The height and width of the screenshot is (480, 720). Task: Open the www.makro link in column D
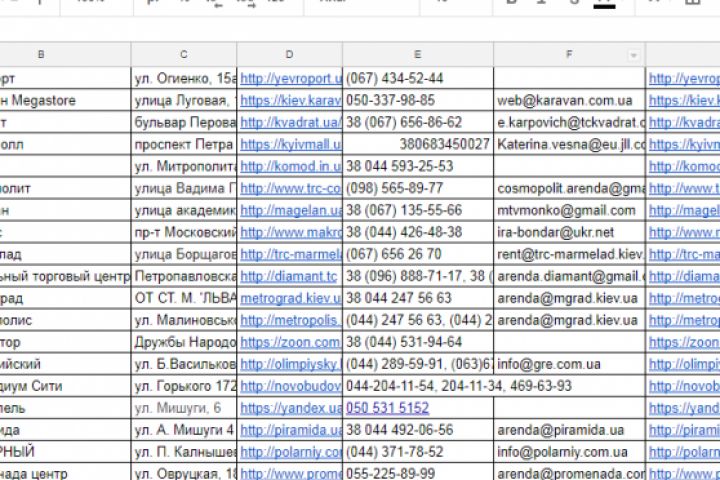pos(291,232)
